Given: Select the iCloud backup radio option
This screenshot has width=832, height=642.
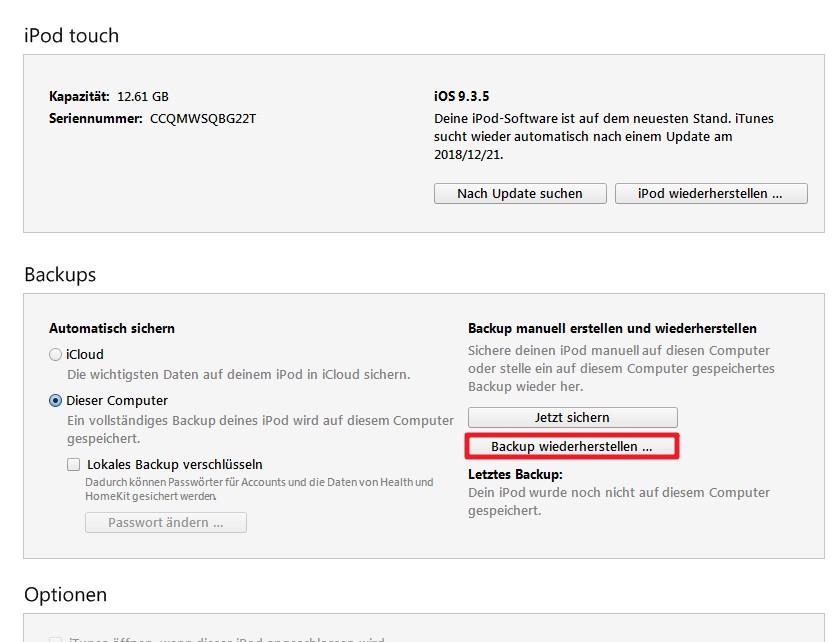Looking at the screenshot, I should coord(55,354).
